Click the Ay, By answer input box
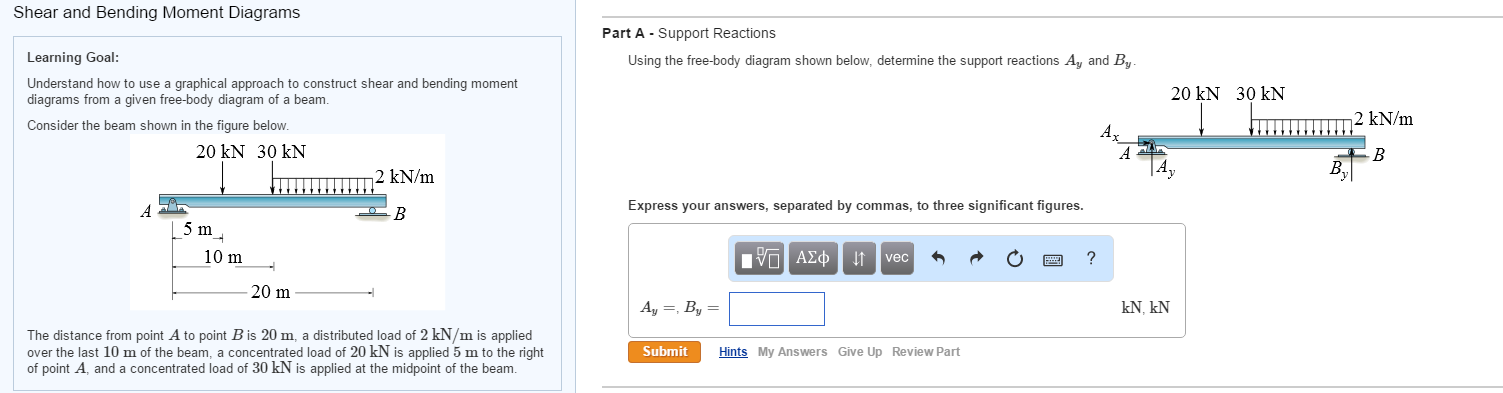 [x=777, y=309]
